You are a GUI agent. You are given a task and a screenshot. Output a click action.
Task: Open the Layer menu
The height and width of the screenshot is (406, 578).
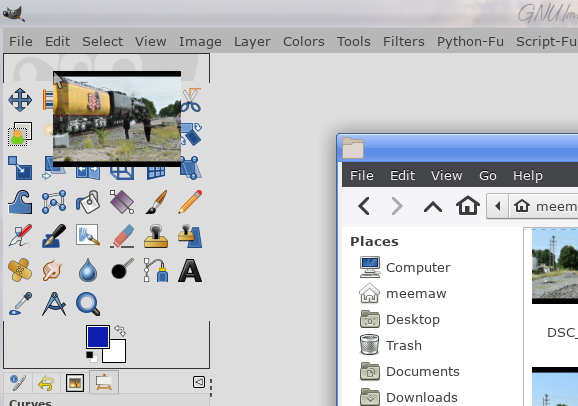tap(252, 42)
